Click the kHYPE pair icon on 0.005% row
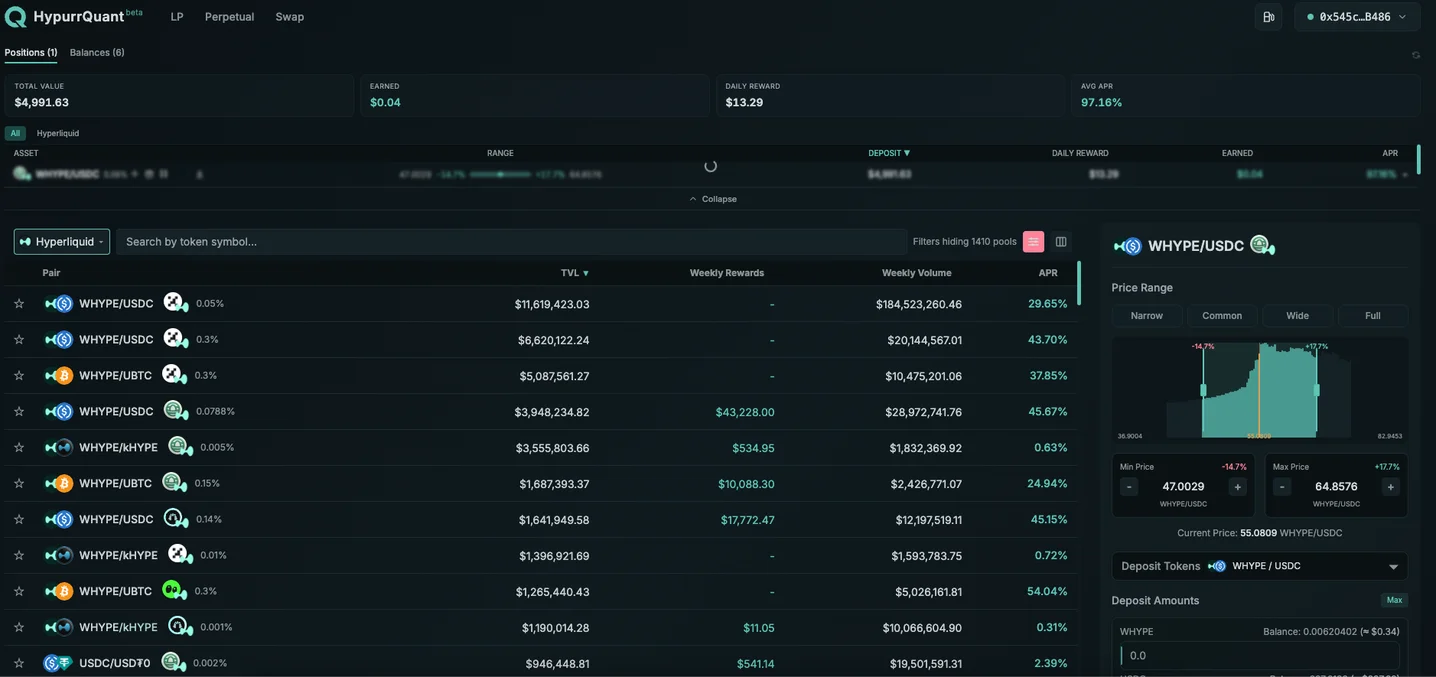 [58, 448]
